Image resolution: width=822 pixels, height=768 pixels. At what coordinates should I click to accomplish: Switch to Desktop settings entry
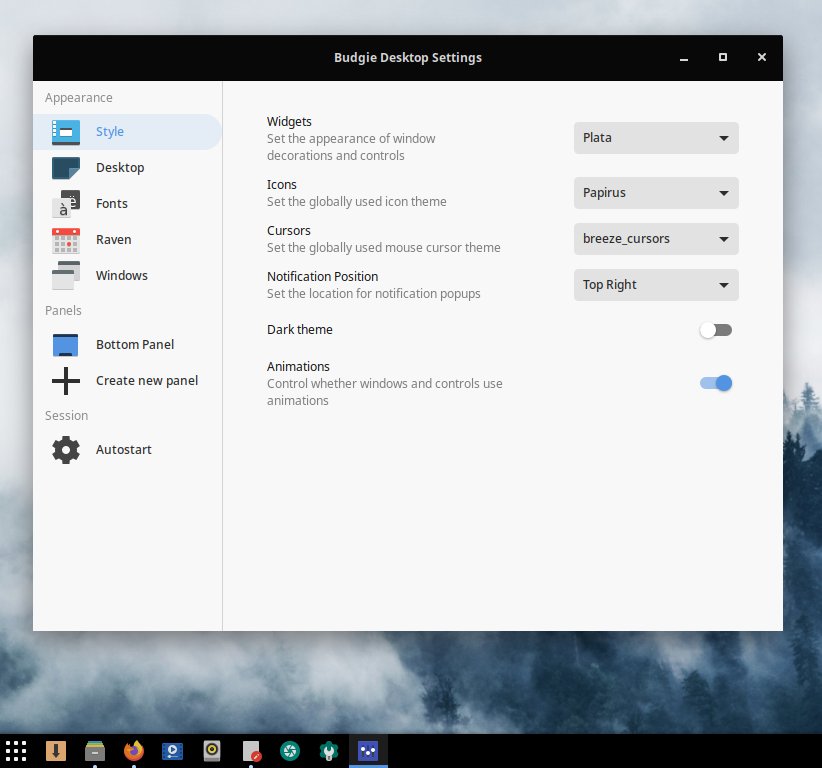(120, 168)
